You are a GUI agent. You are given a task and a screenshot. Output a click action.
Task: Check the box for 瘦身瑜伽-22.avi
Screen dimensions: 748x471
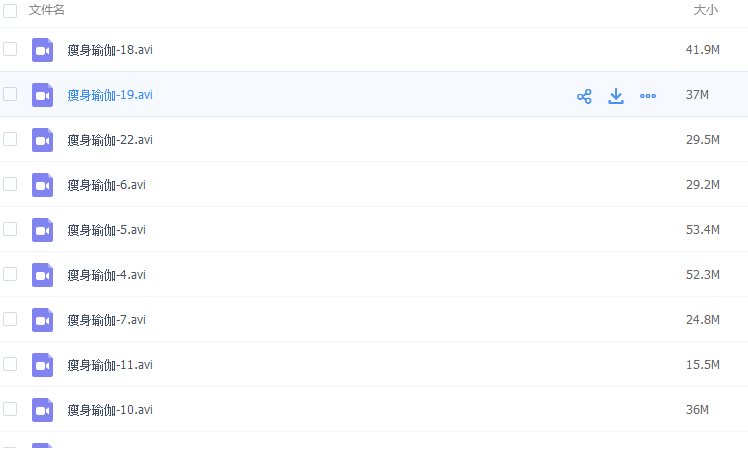(10, 139)
